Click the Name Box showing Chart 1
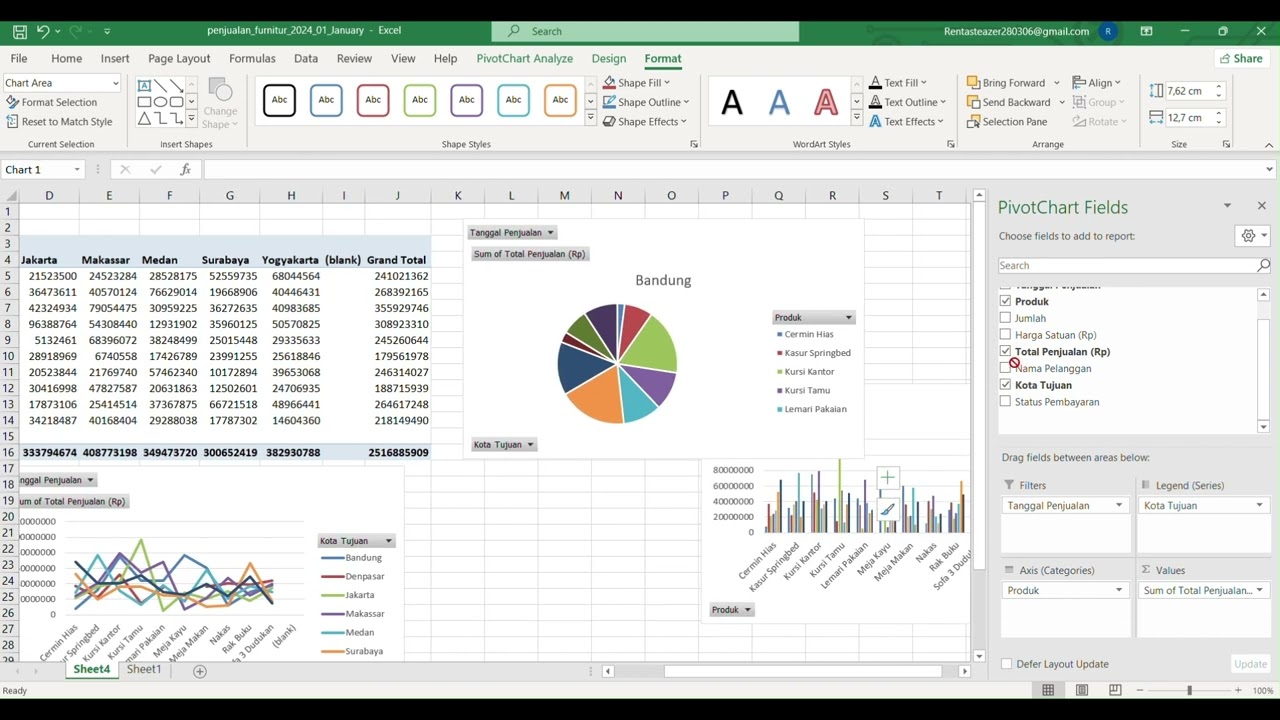This screenshot has height=720, width=1280. click(37, 170)
